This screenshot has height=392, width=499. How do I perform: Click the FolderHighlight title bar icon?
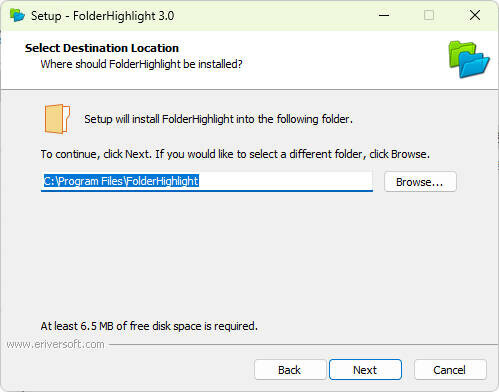coord(17,15)
